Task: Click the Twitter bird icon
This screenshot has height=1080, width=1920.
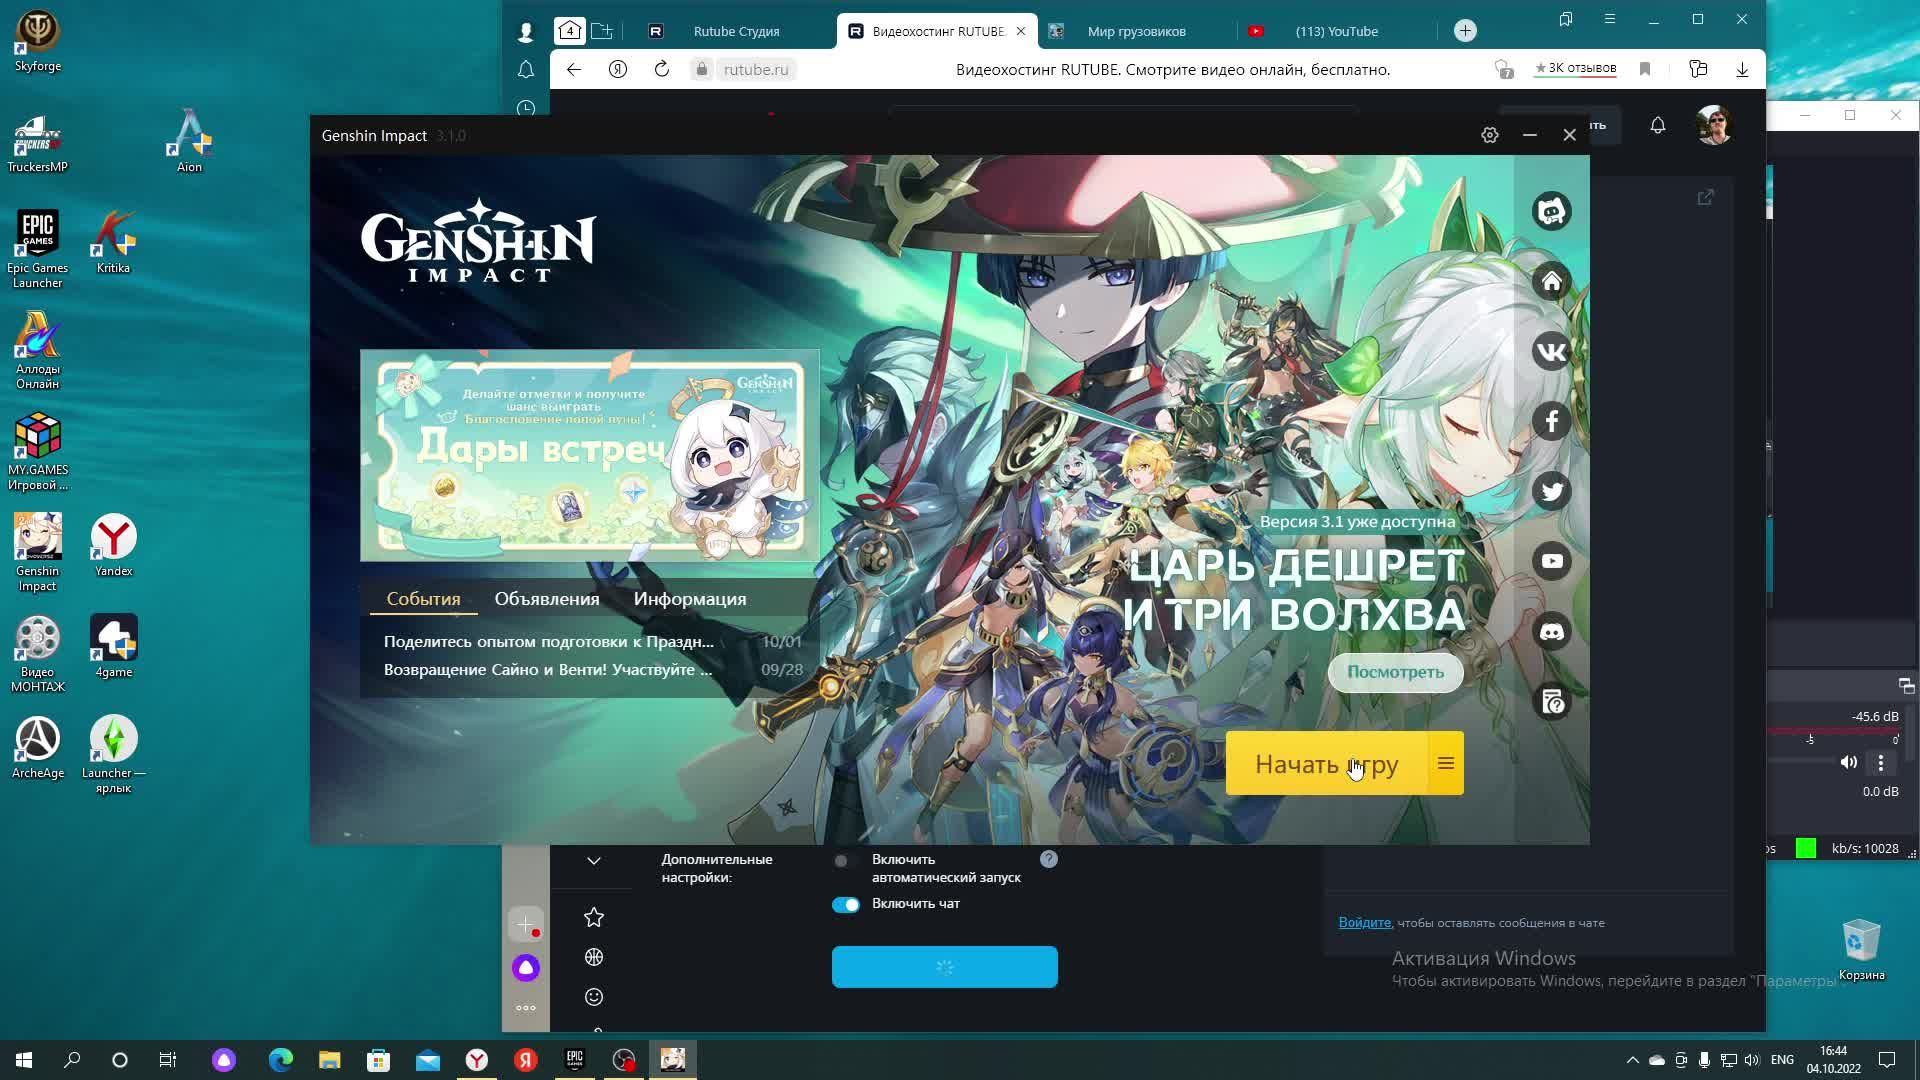Action: click(x=1552, y=492)
